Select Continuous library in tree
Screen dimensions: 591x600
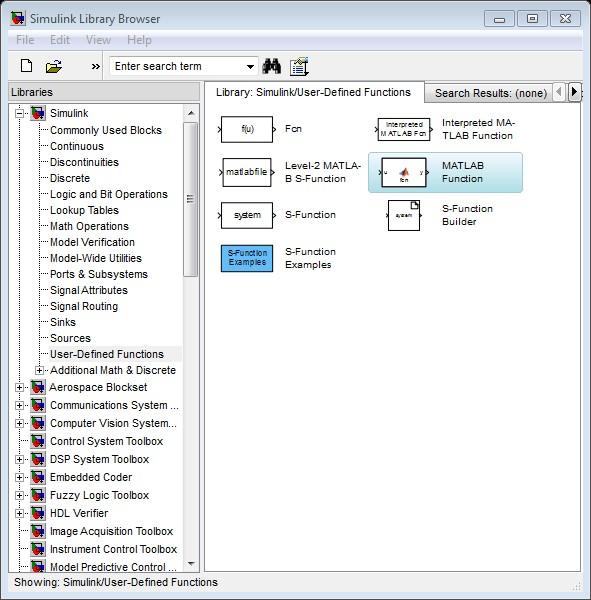pyautogui.click(x=77, y=146)
